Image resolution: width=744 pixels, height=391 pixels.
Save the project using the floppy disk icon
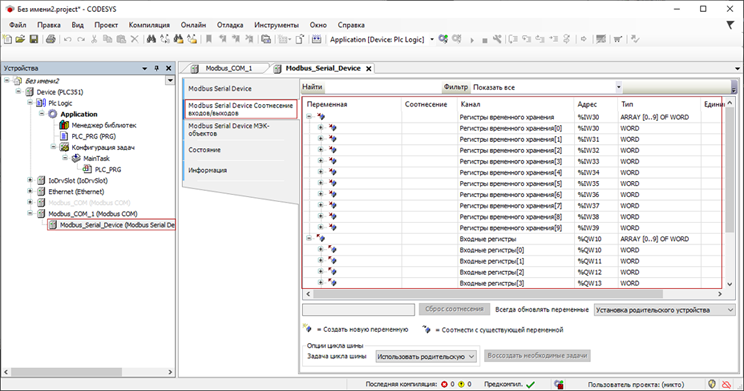click(x=34, y=39)
